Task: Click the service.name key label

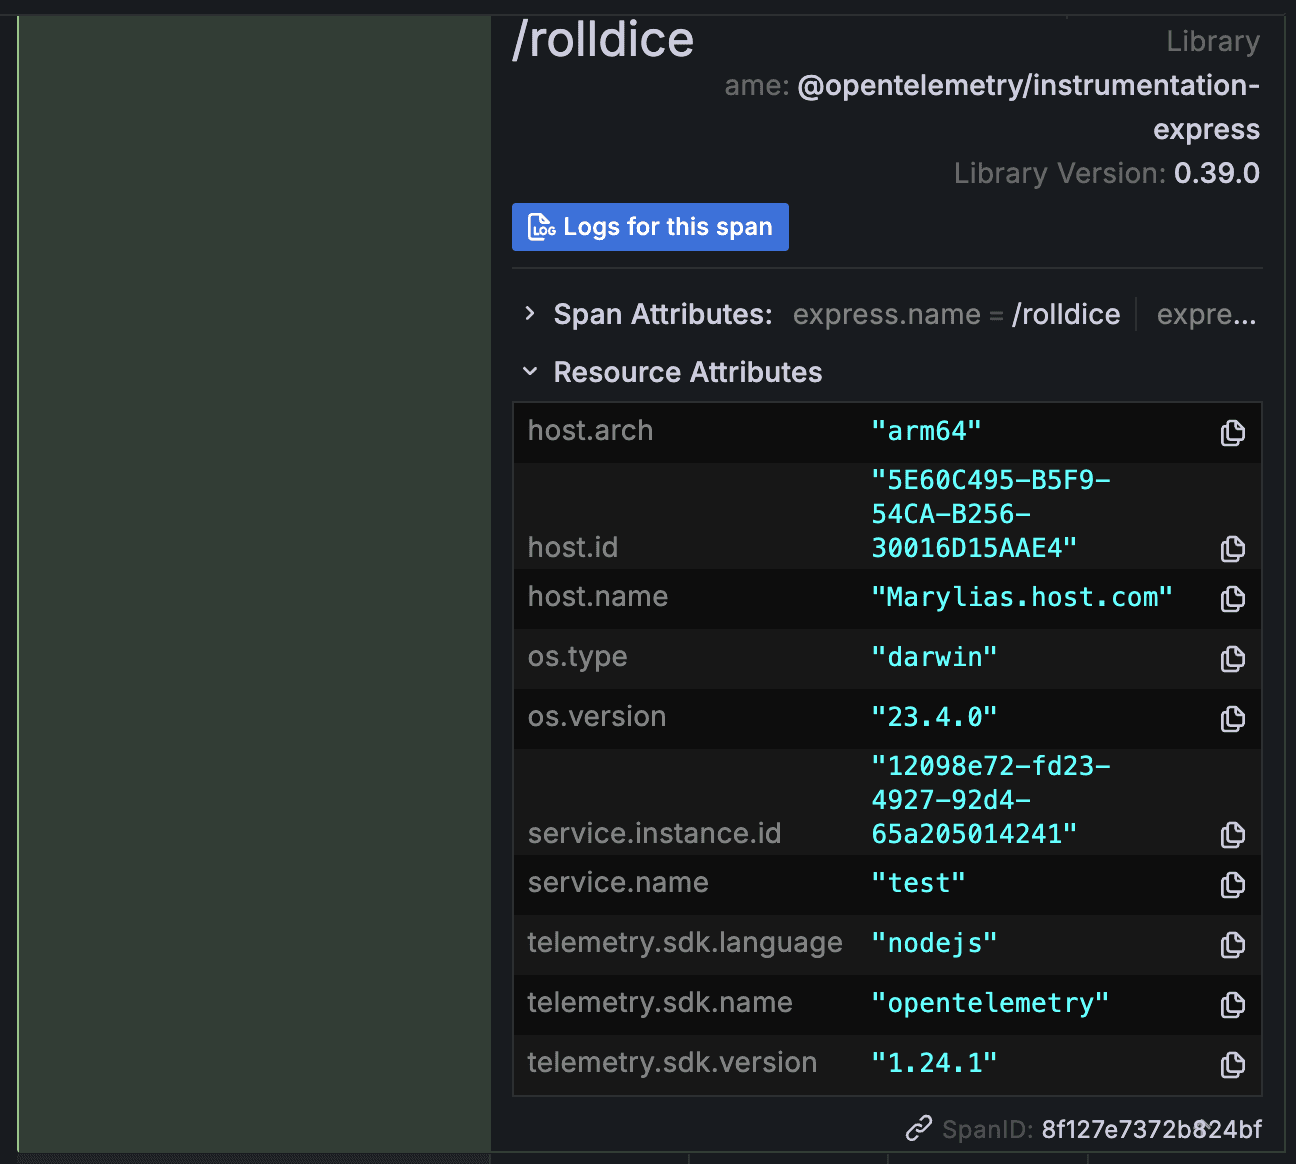Action: pyautogui.click(x=618, y=883)
